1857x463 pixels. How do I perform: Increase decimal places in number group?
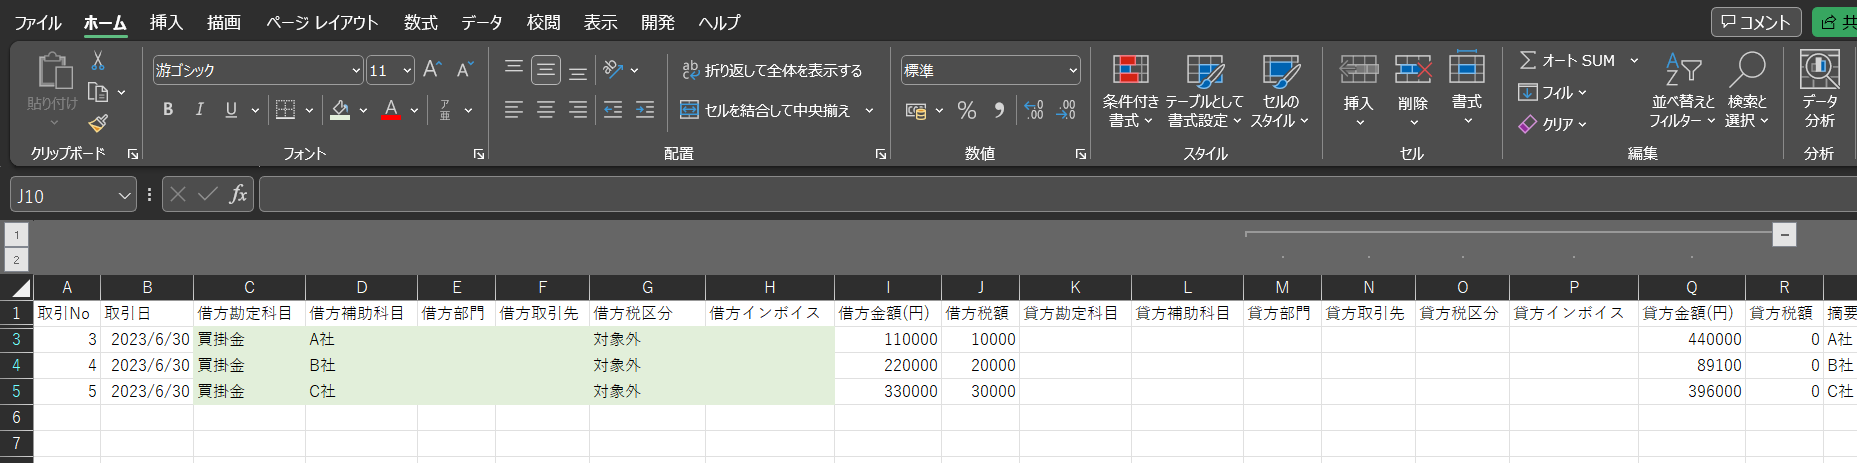coord(1034,110)
